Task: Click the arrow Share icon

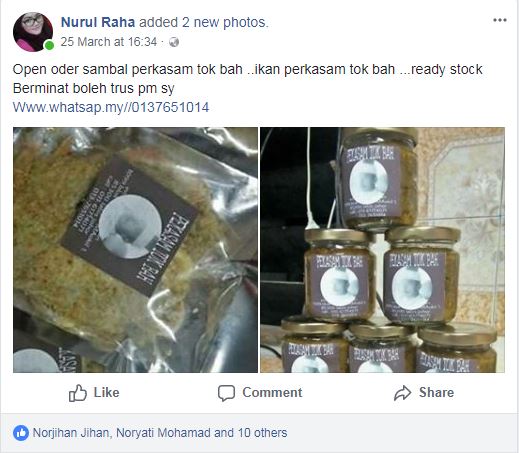Action: [x=403, y=393]
